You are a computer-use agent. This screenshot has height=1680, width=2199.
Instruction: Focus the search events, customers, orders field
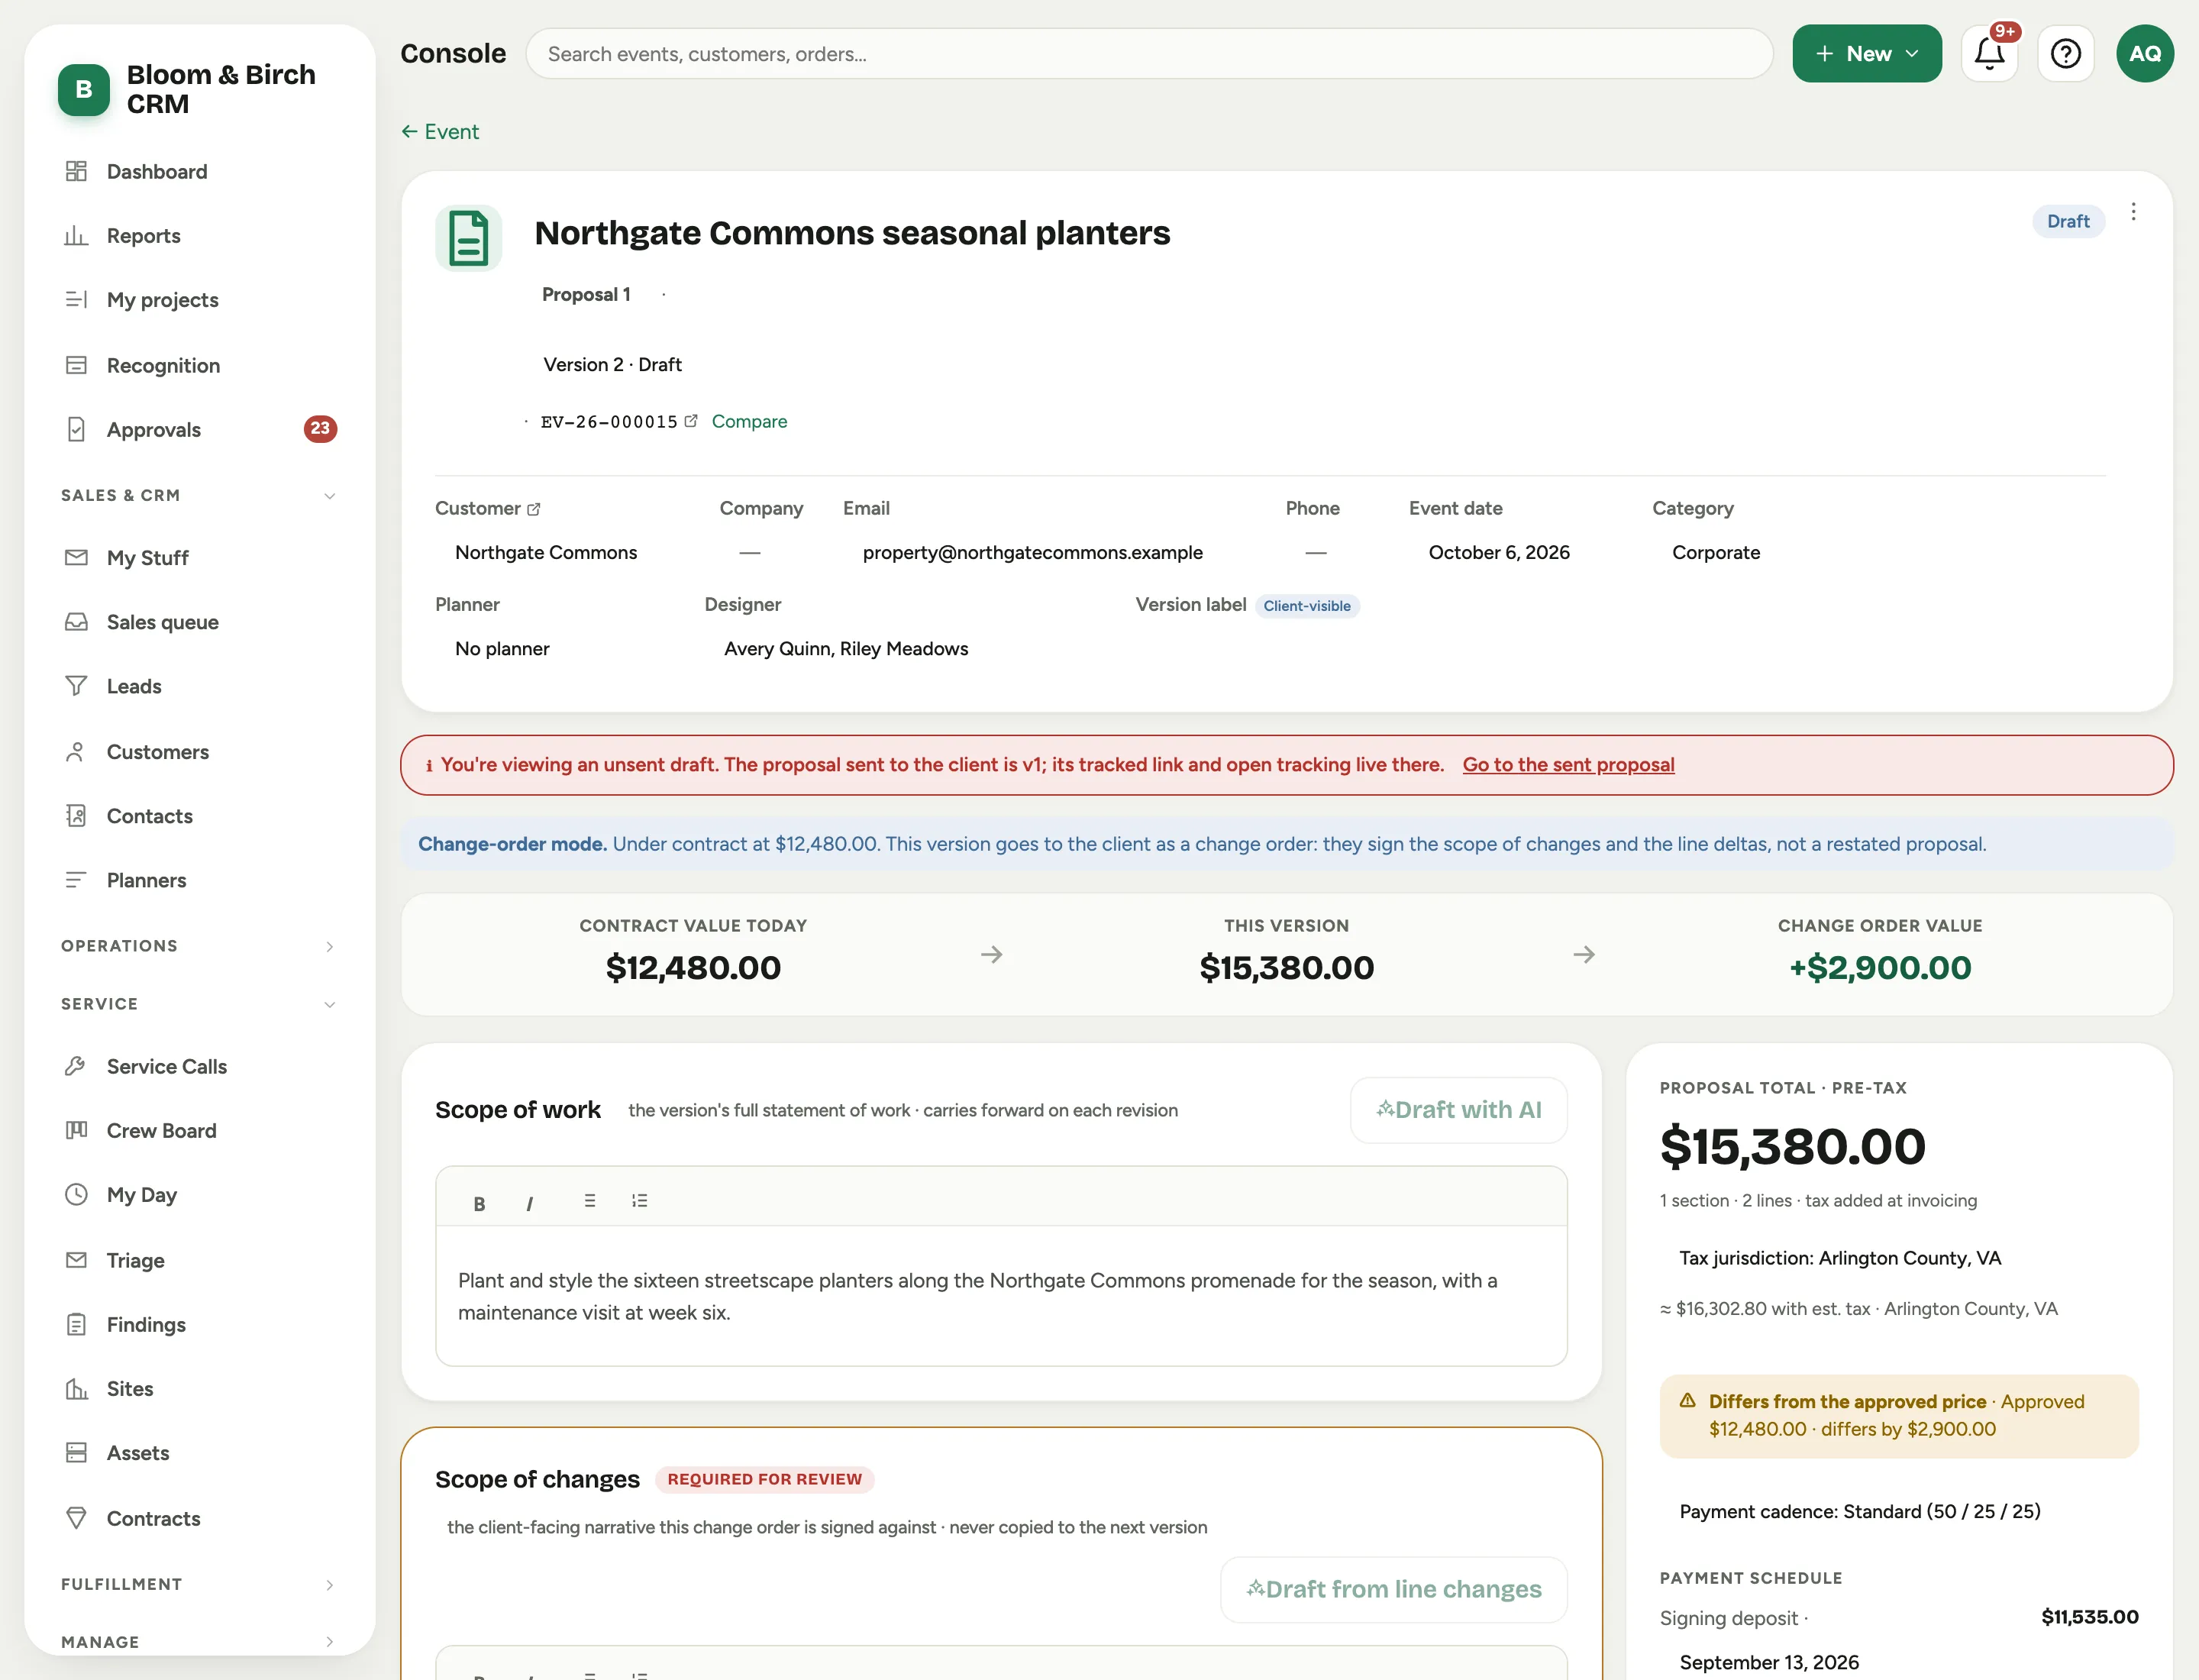1149,53
